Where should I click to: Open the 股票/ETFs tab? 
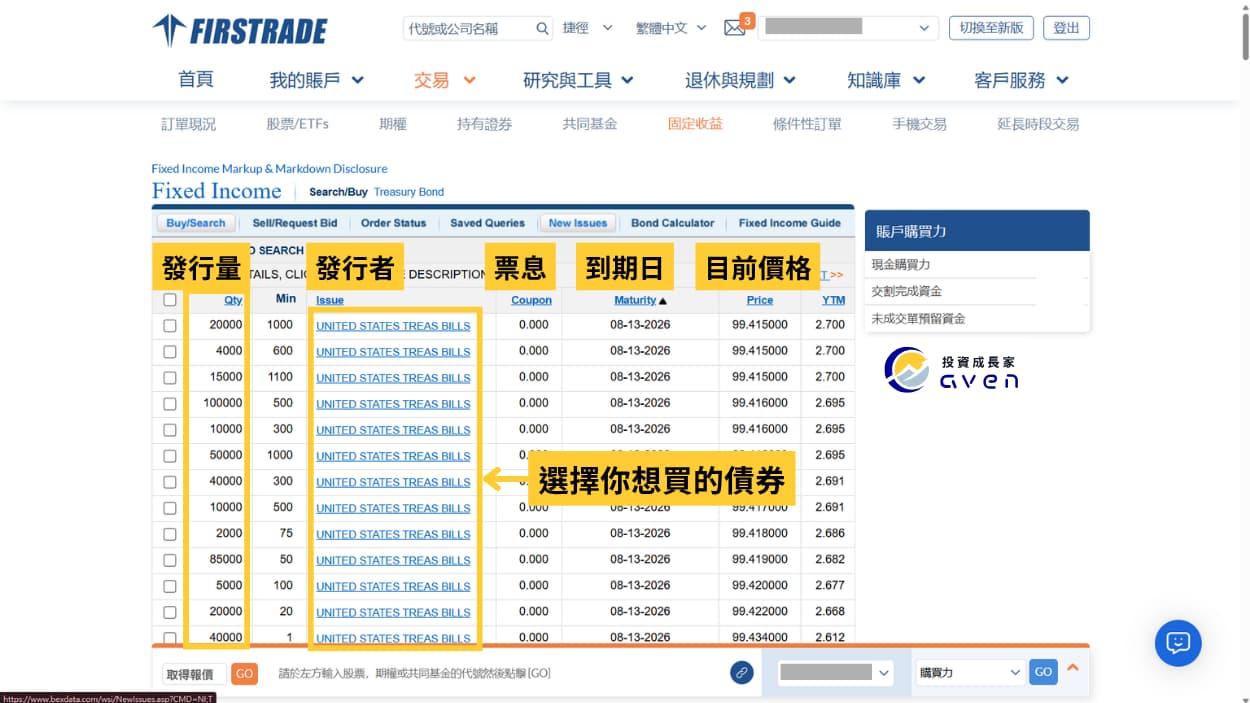tap(297, 124)
